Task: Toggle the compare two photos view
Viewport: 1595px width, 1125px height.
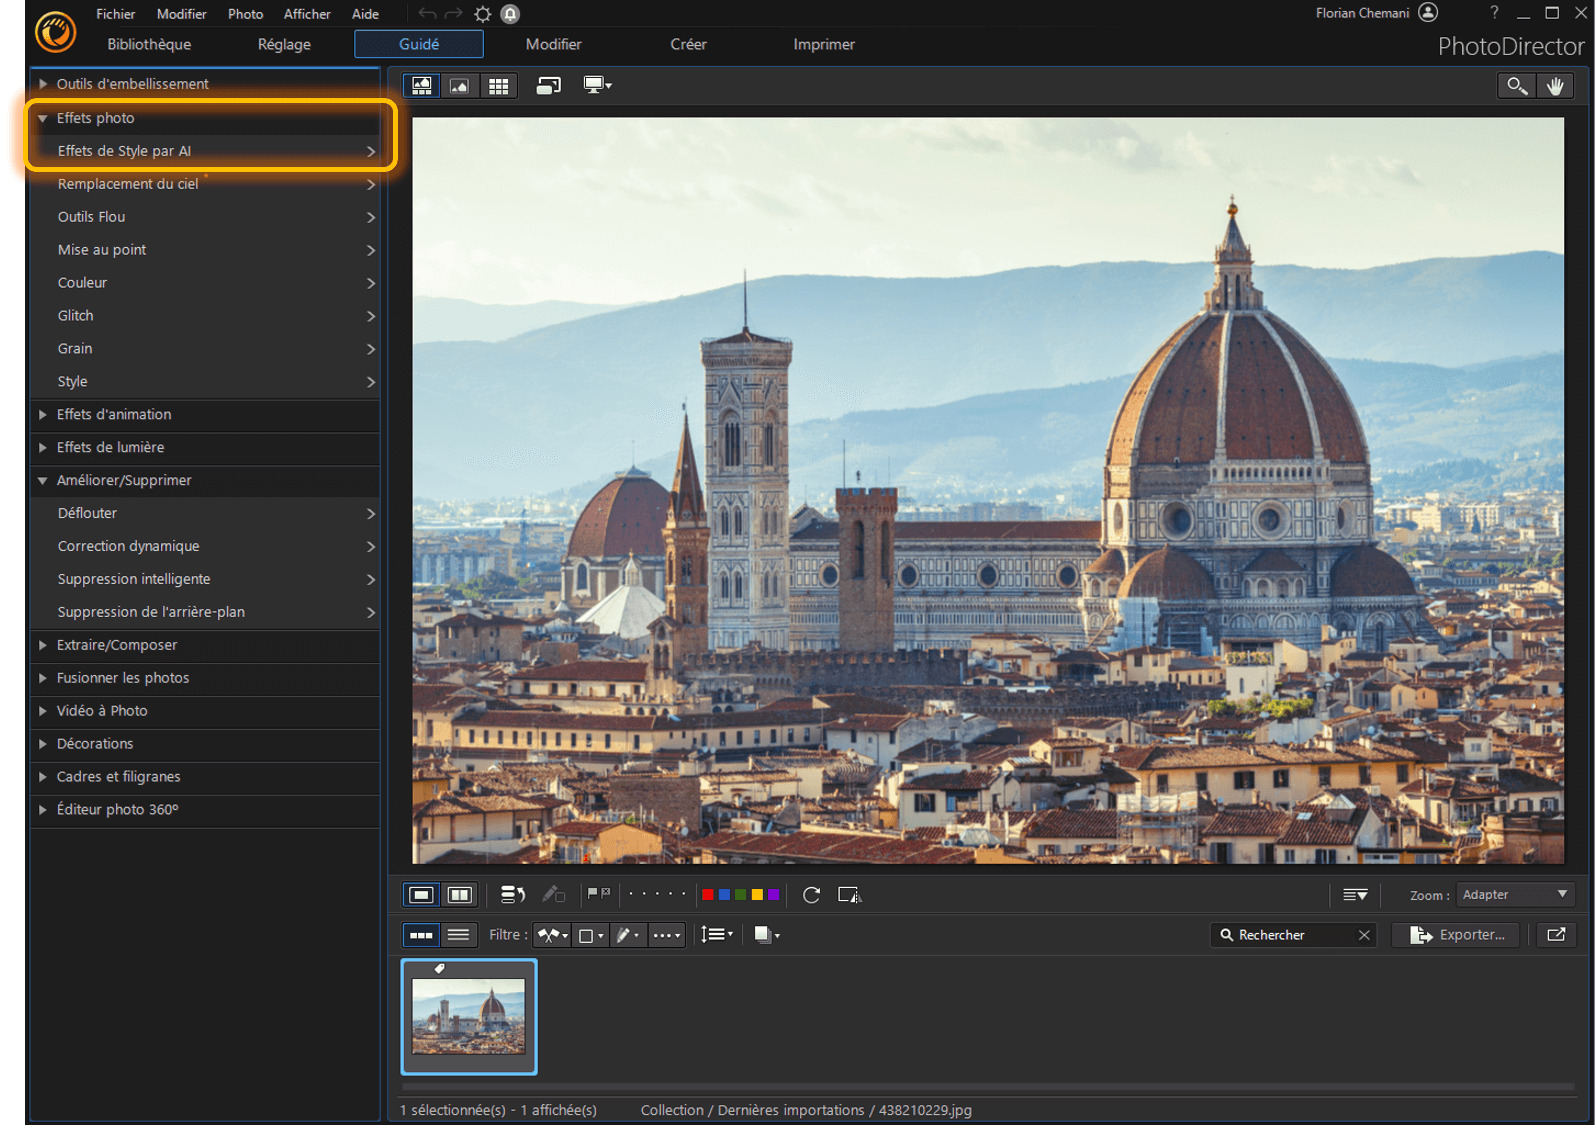Action: tap(460, 895)
